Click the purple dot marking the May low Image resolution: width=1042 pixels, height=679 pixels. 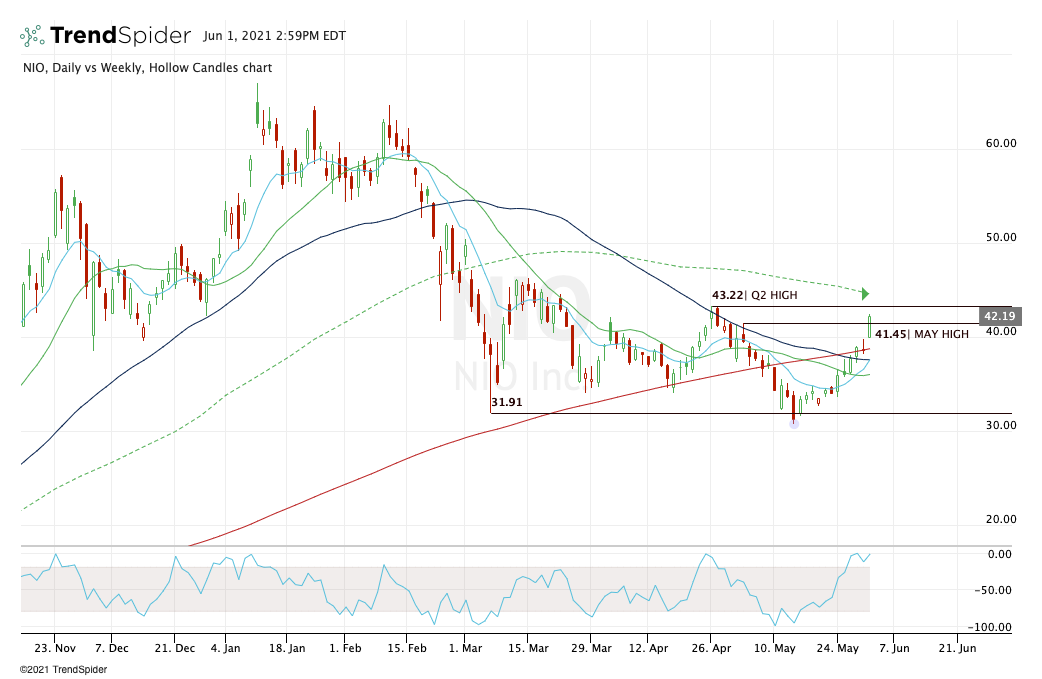point(794,423)
